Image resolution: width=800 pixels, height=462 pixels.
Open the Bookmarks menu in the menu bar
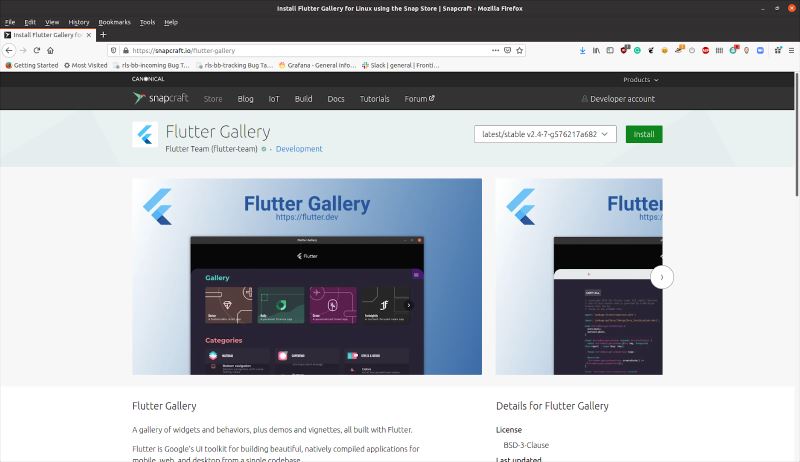click(x=114, y=22)
